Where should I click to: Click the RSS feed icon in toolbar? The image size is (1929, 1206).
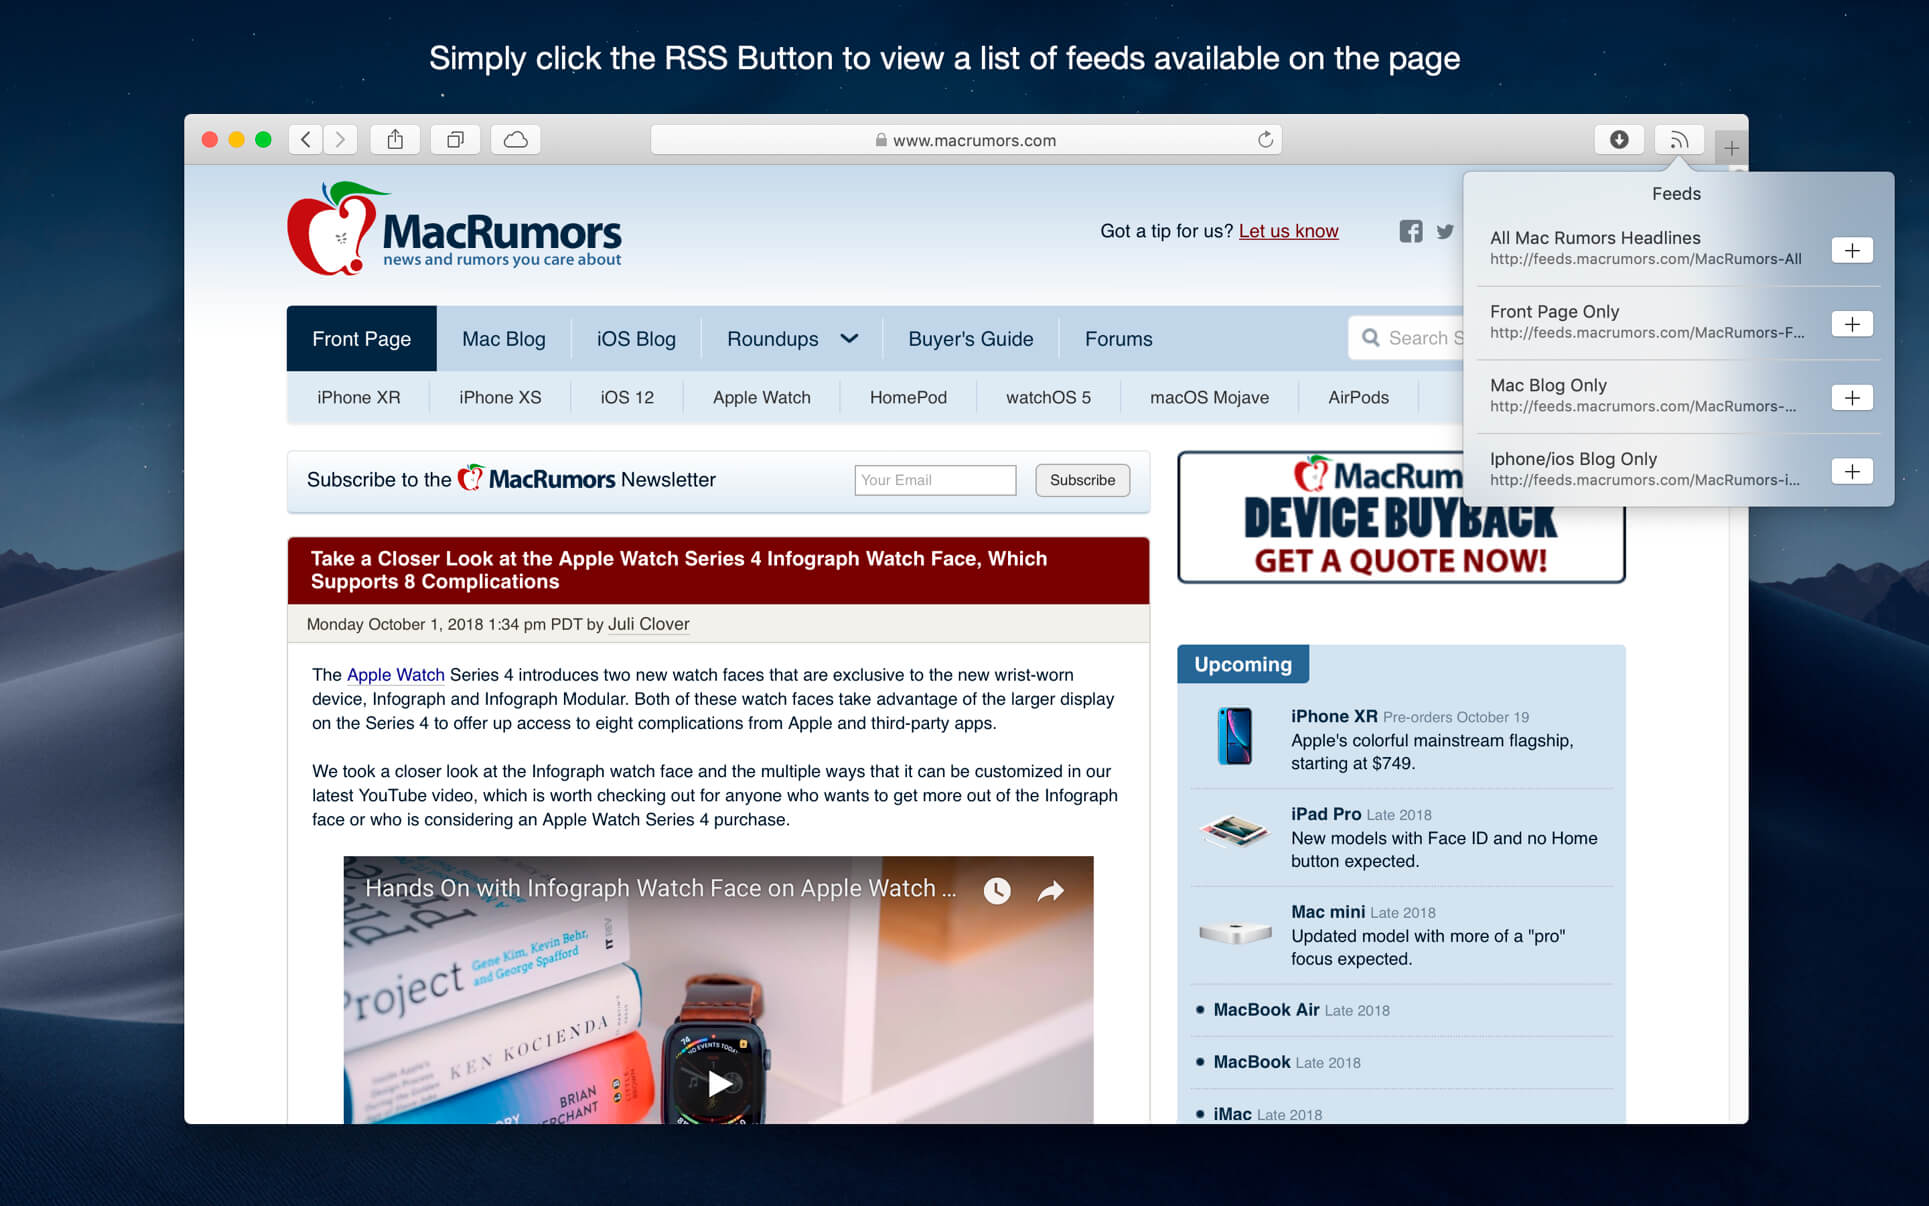coord(1678,139)
